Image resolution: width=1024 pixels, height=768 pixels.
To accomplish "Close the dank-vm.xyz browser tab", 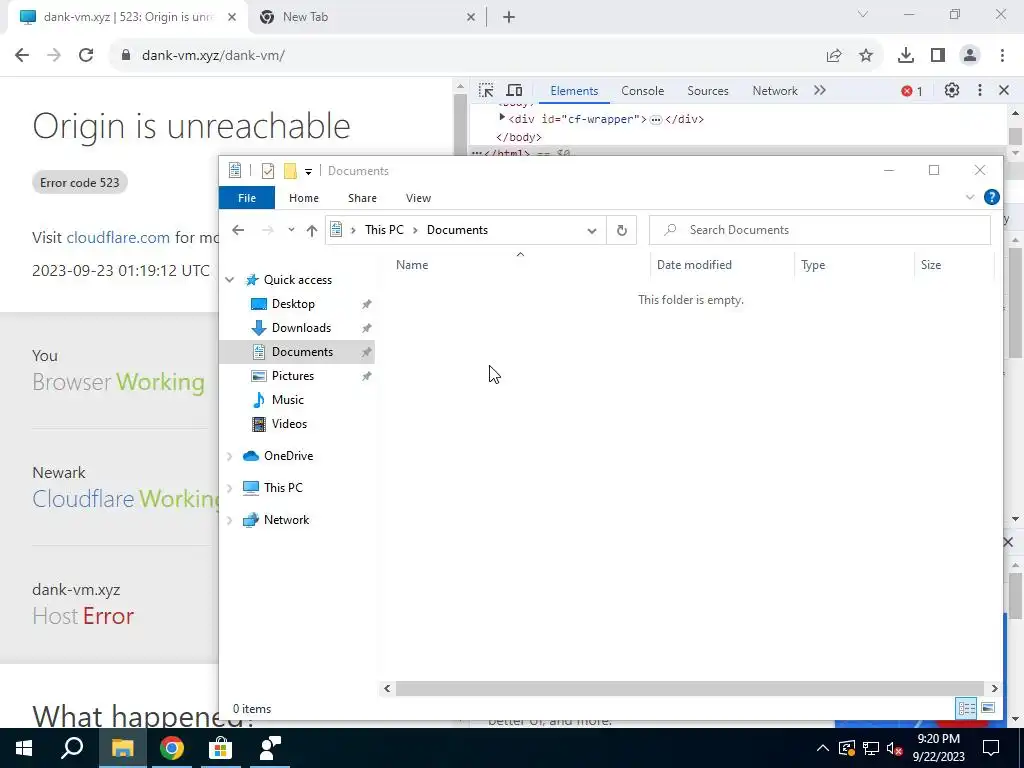I will point(232,17).
